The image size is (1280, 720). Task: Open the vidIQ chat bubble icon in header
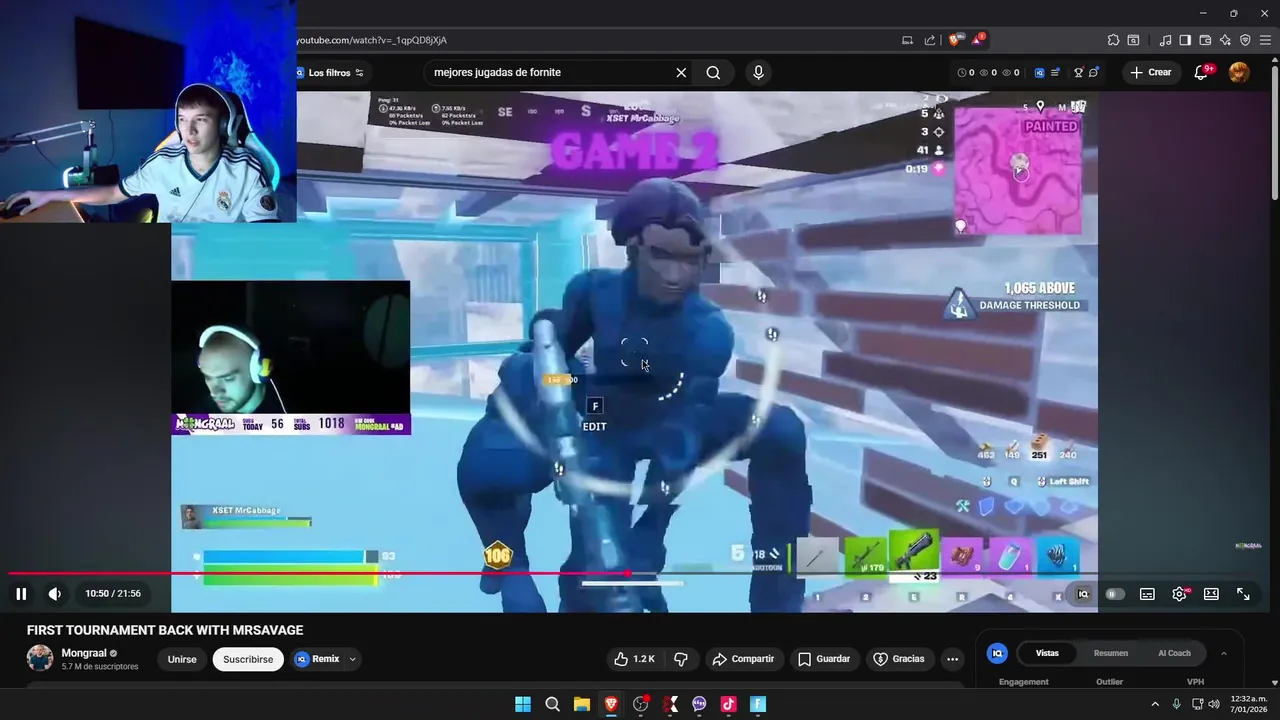click(x=1094, y=72)
